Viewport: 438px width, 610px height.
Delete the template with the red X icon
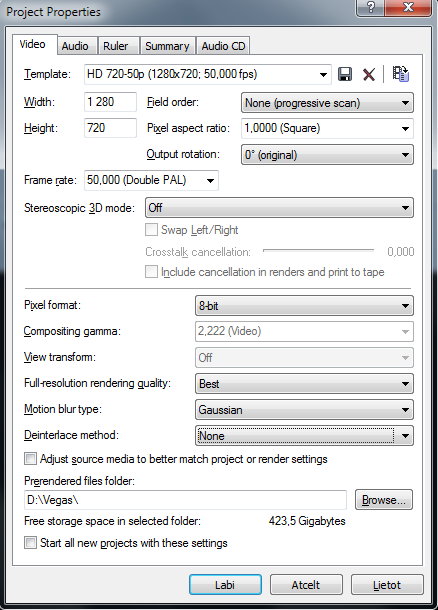(x=369, y=74)
